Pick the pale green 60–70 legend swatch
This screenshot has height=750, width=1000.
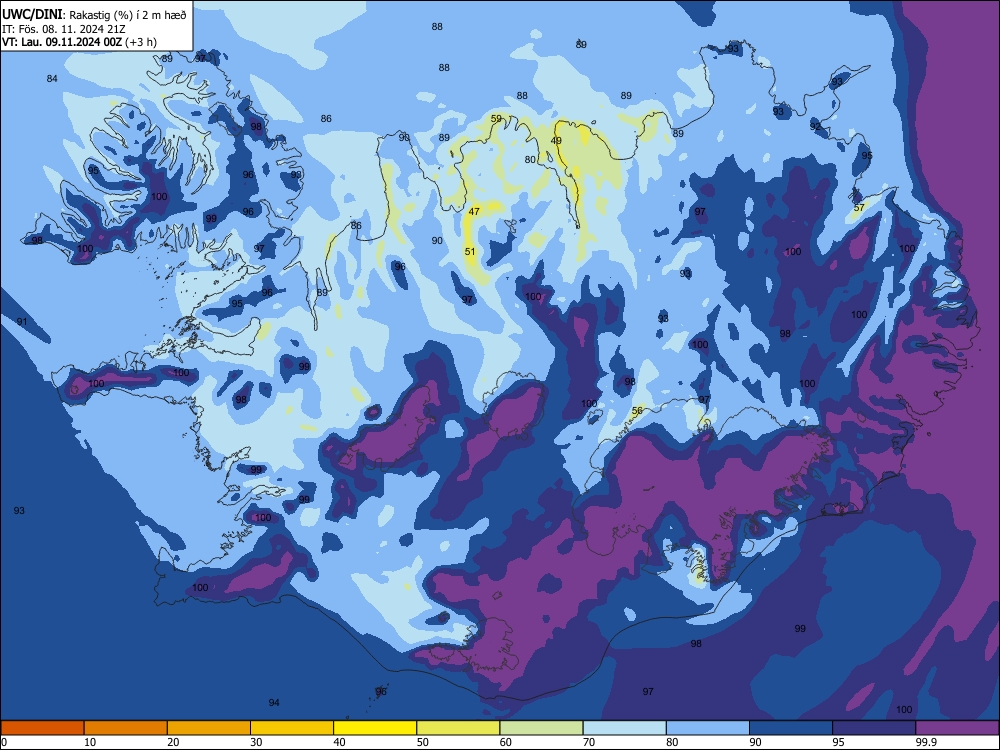coord(541,728)
